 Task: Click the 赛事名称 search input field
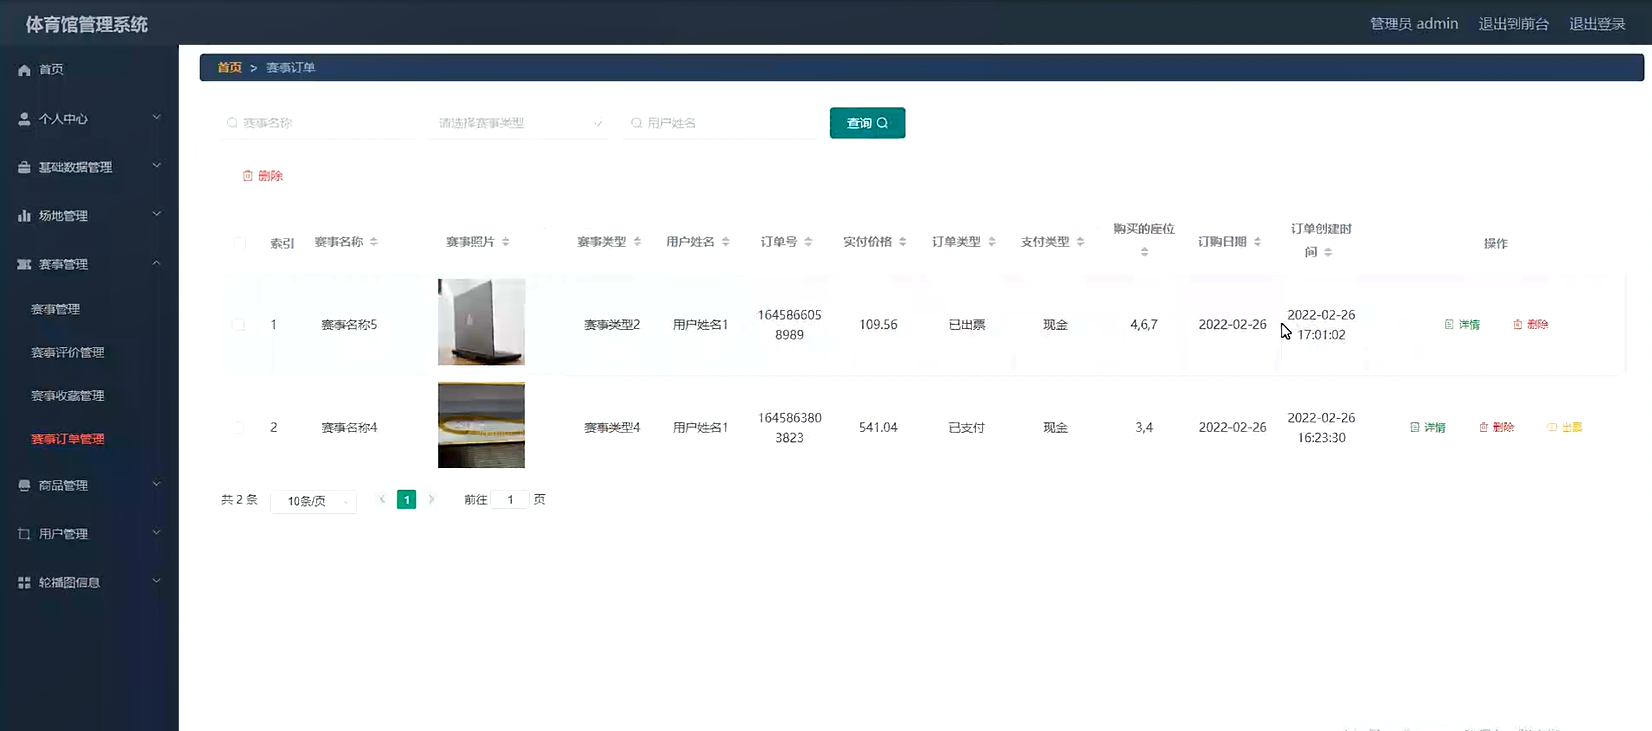coord(320,123)
